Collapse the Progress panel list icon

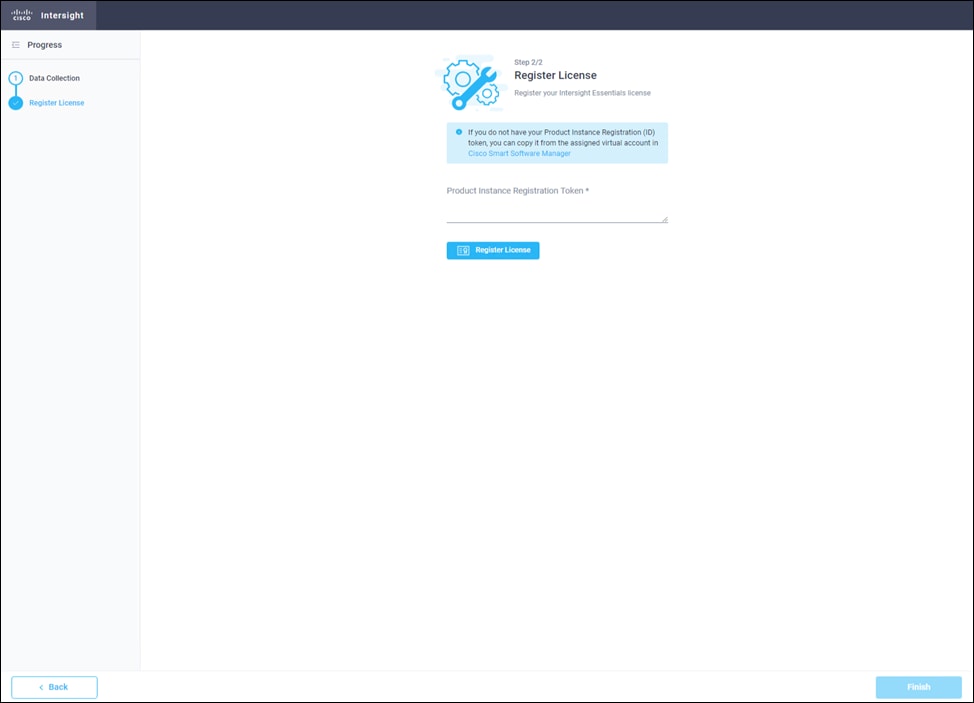16,45
